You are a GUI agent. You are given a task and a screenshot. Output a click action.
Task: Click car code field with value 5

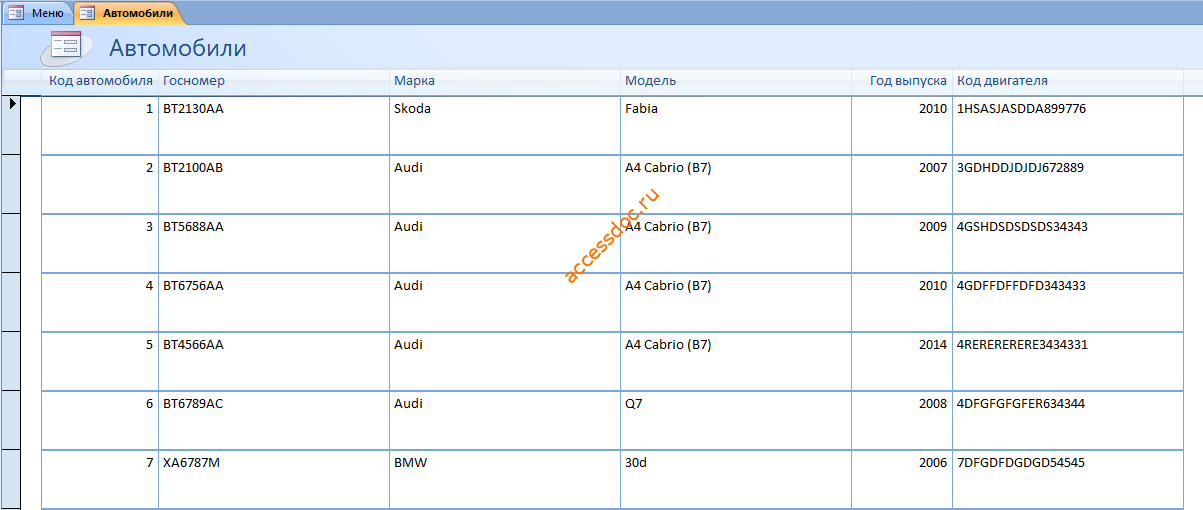coord(100,361)
